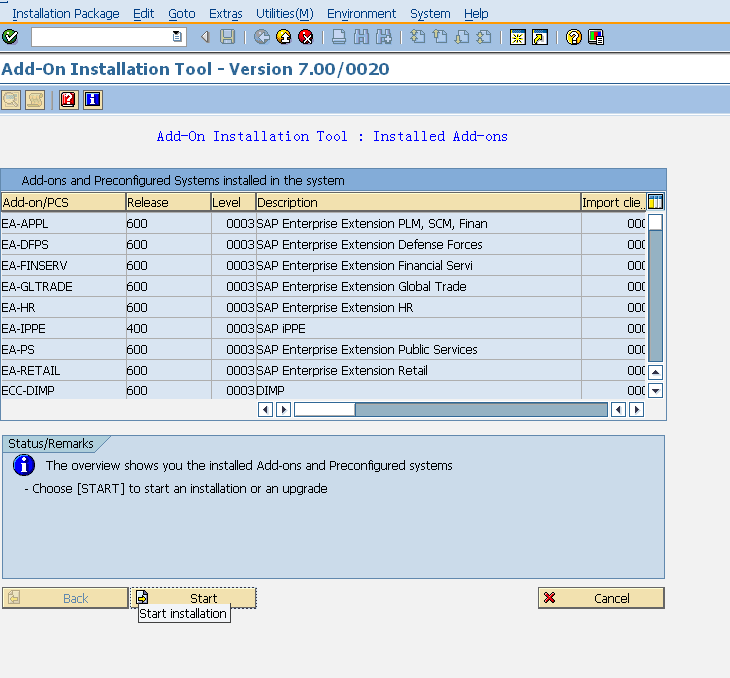Viewport: 730px width, 678px height.
Task: Open the System menu
Action: pyautogui.click(x=430, y=14)
